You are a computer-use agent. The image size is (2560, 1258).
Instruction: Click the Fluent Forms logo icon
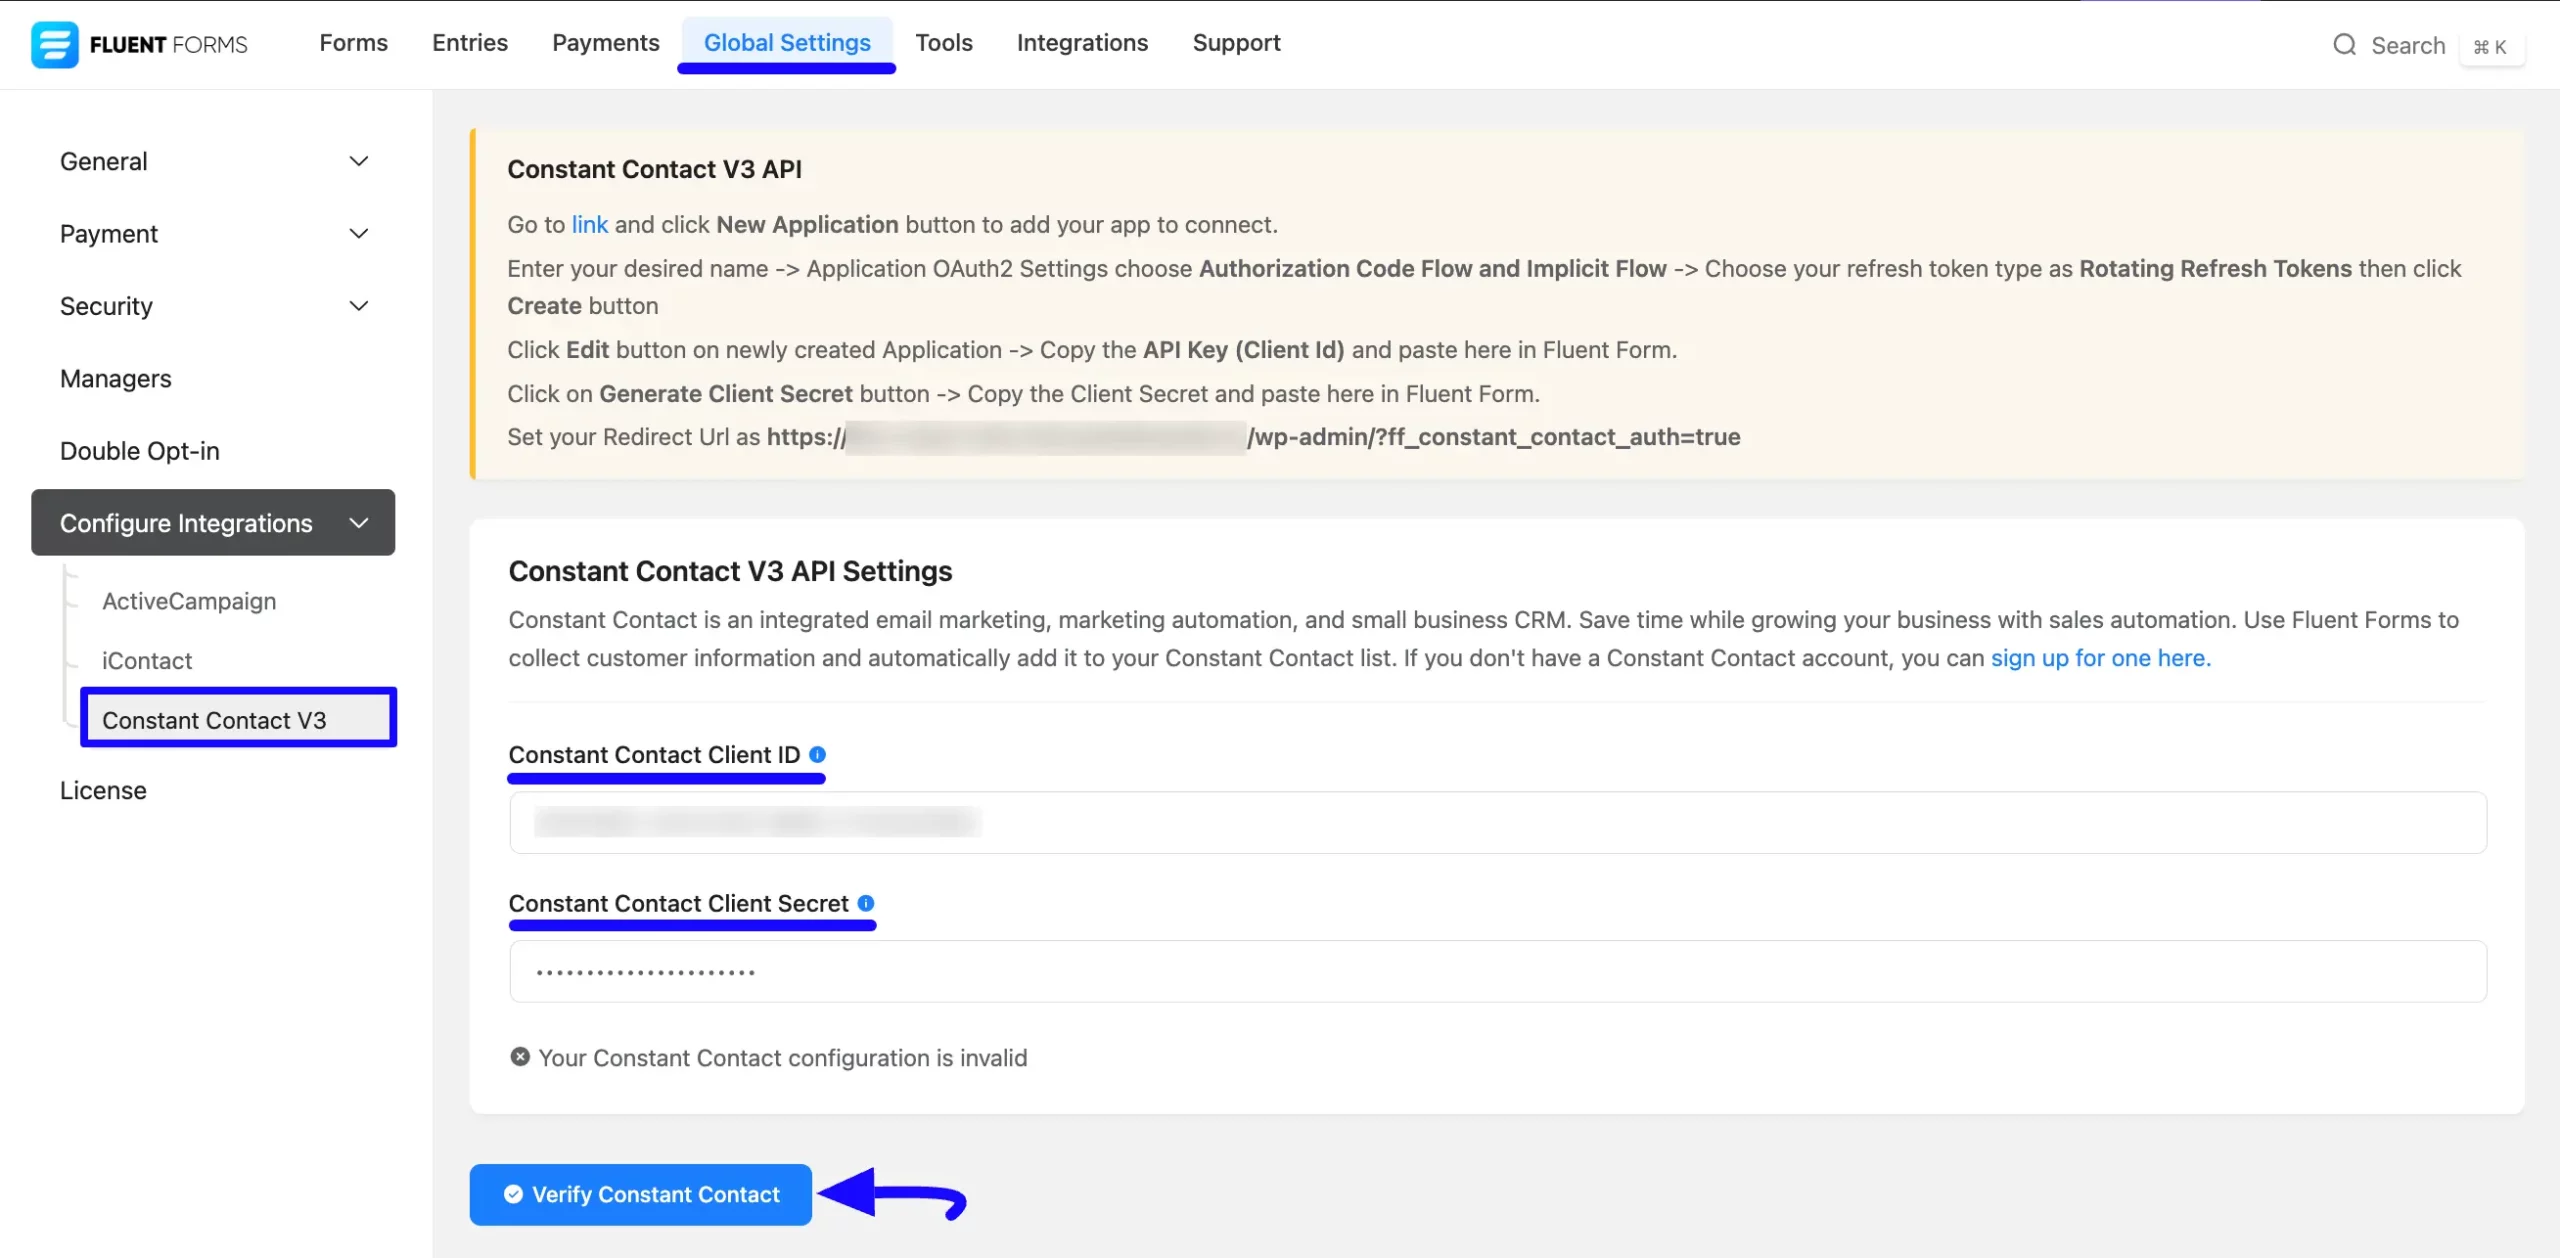pos(54,44)
